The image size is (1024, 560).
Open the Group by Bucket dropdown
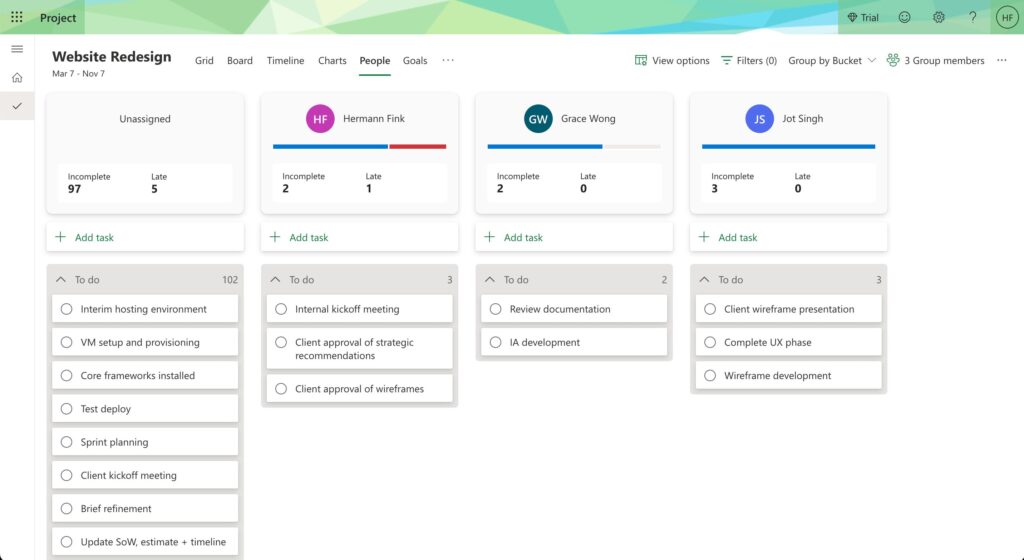pyautogui.click(x=831, y=61)
